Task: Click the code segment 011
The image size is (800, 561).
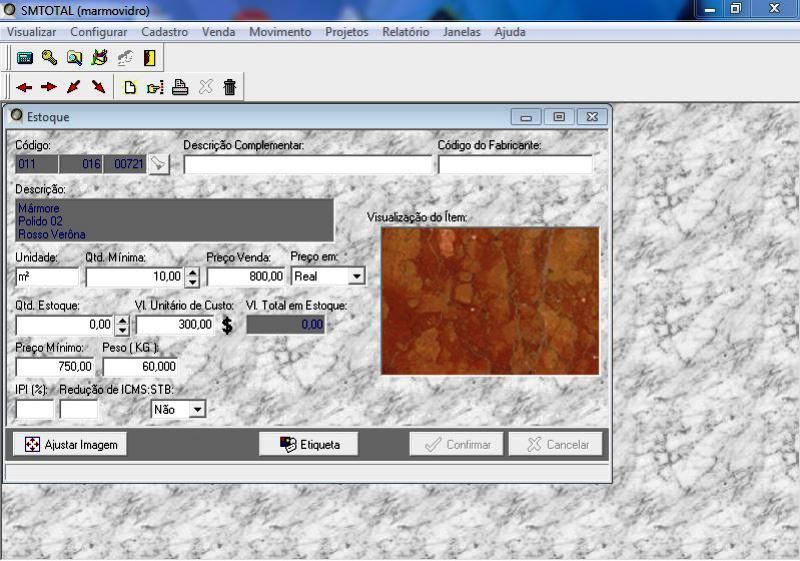Action: point(37,164)
